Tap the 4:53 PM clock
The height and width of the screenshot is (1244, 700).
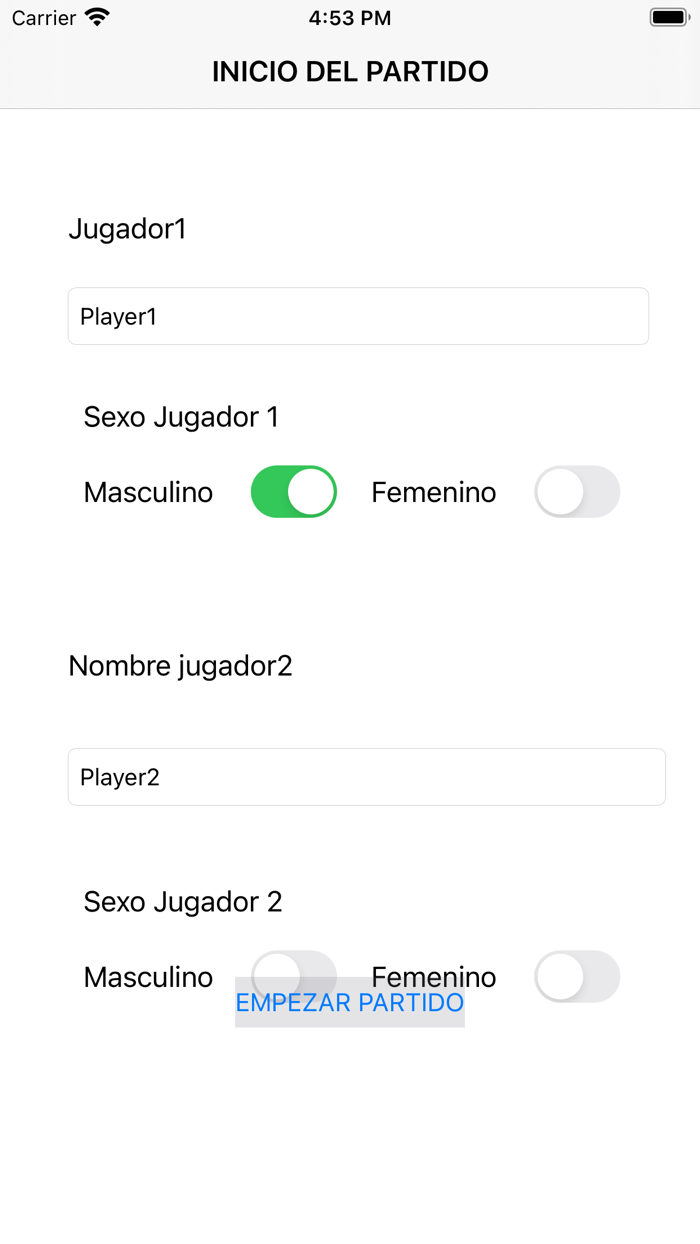pos(350,18)
